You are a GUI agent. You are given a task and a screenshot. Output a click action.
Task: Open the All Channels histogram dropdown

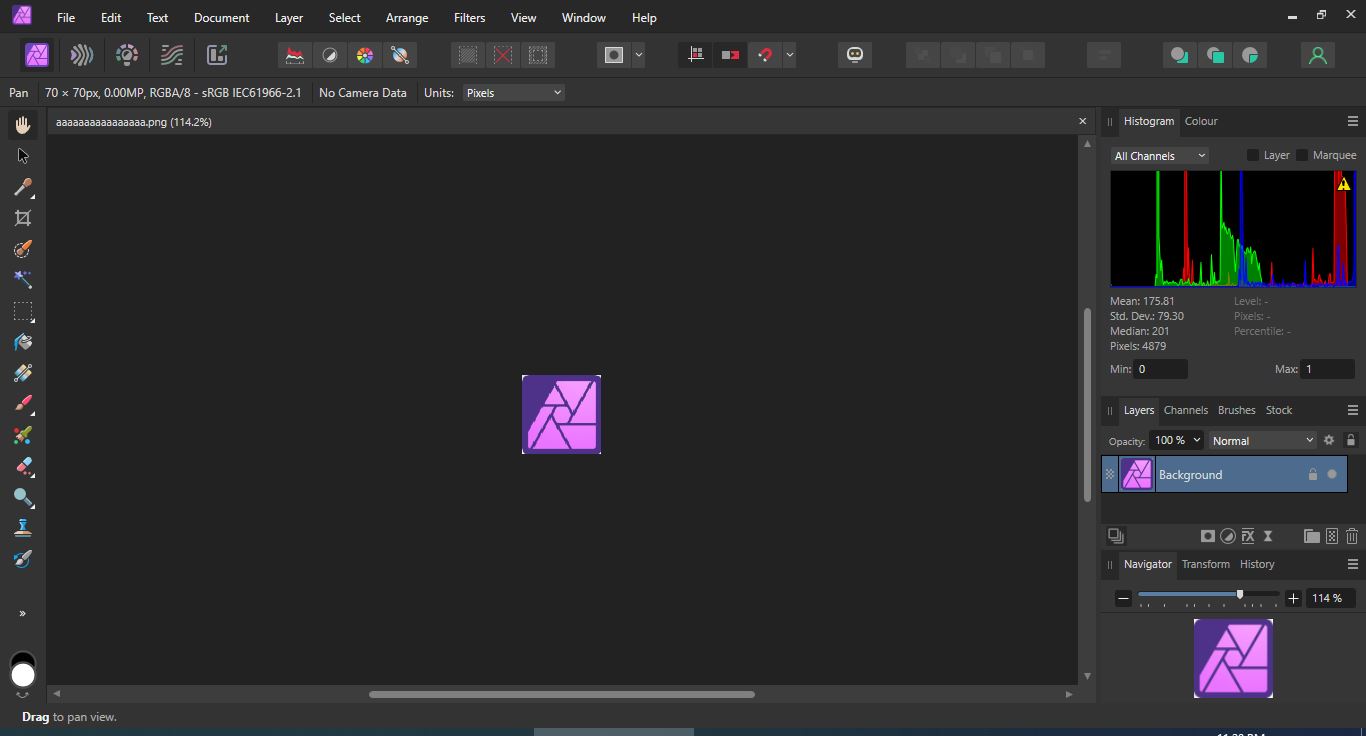[x=1160, y=156]
